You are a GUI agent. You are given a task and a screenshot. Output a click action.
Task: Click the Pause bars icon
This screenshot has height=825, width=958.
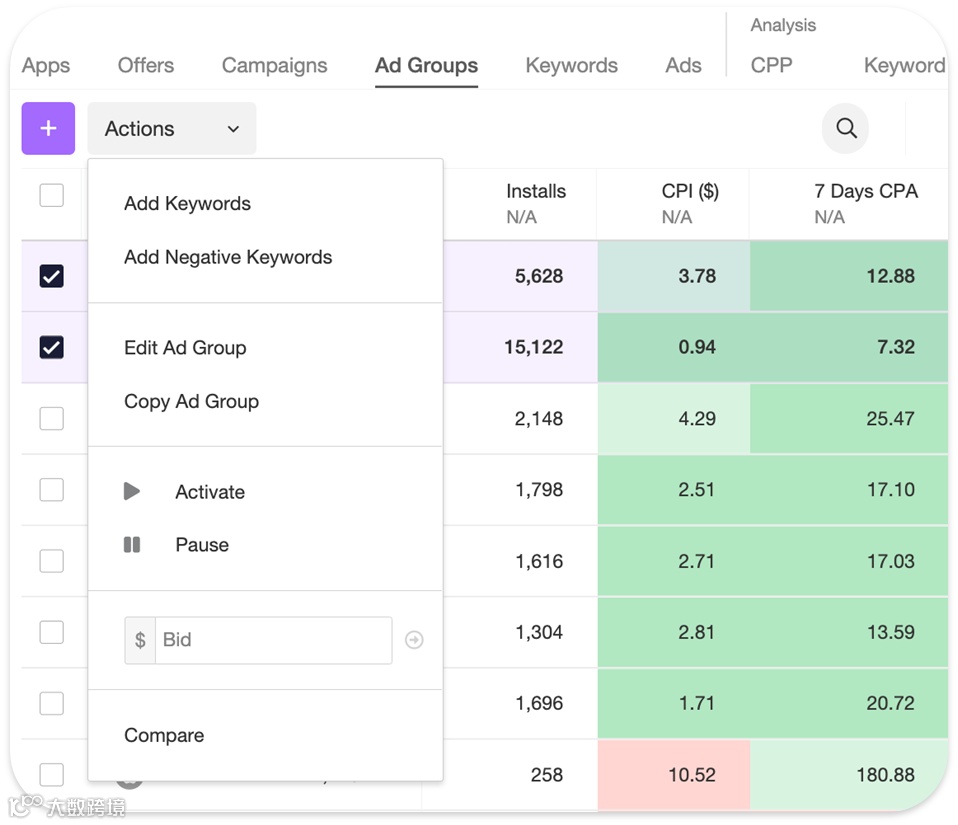[x=132, y=545]
